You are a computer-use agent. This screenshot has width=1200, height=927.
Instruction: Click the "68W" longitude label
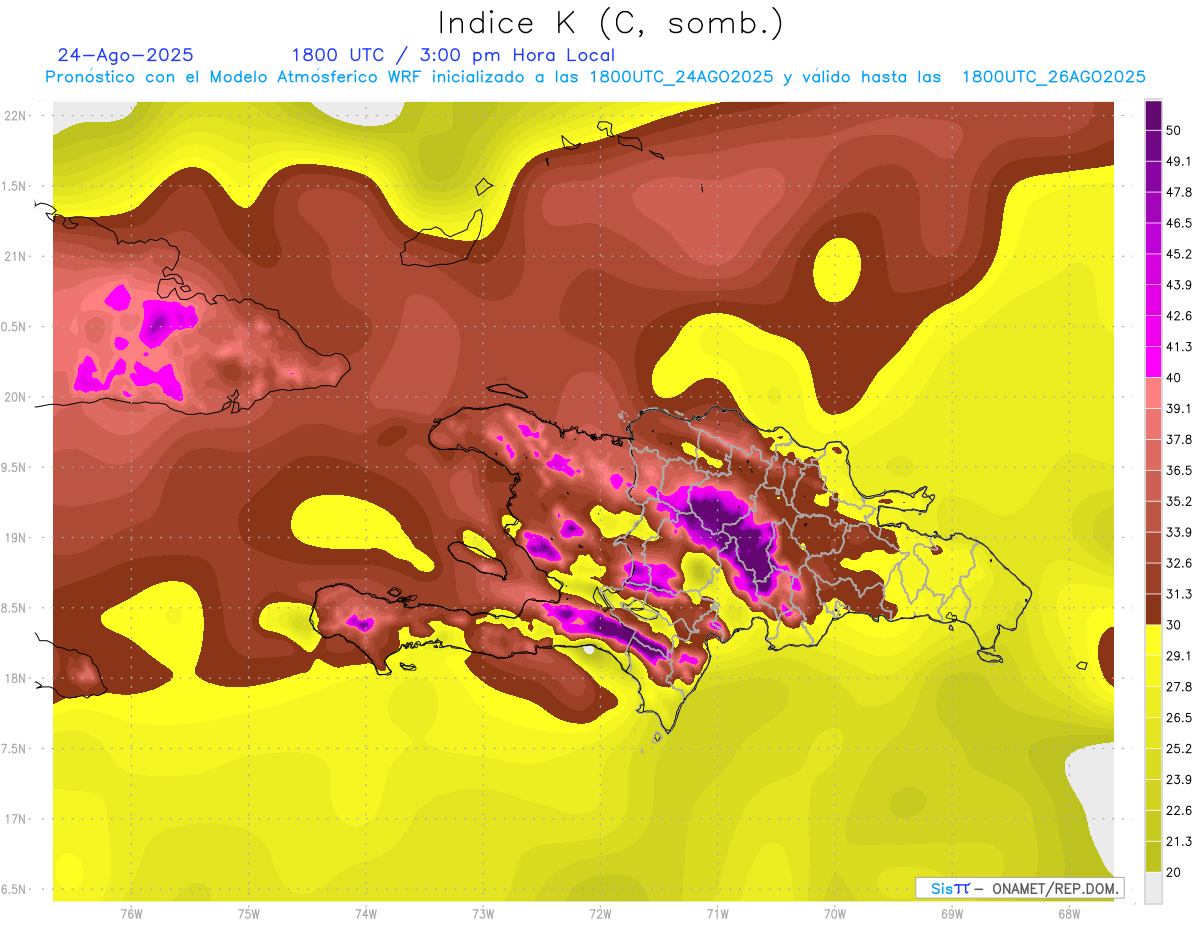pos(1069,913)
